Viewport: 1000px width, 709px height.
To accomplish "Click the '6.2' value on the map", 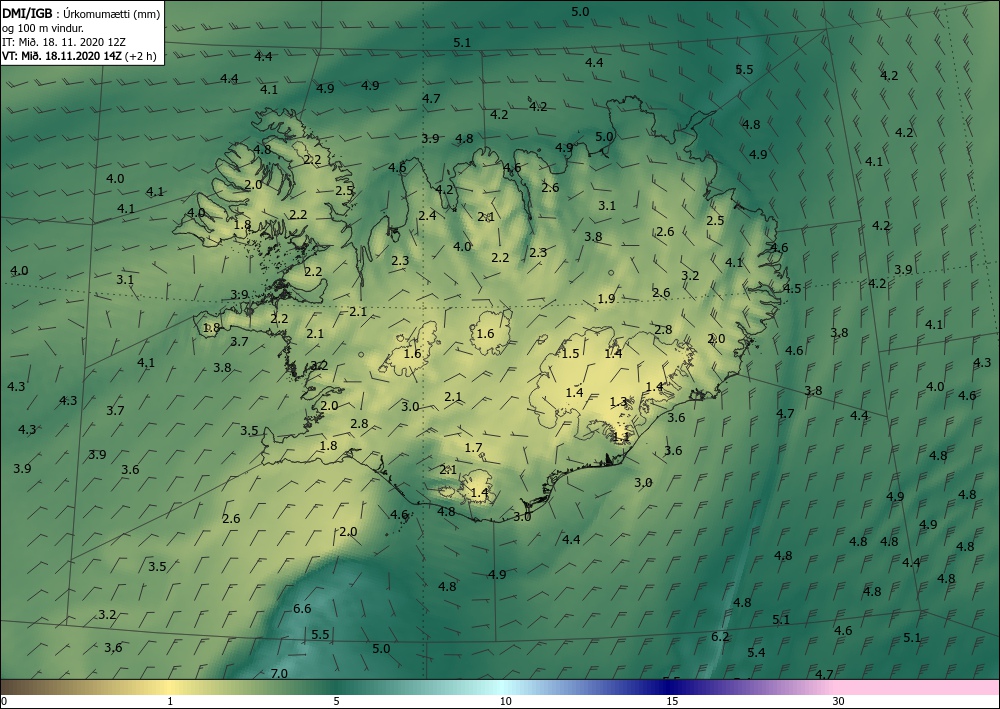I will [x=720, y=636].
